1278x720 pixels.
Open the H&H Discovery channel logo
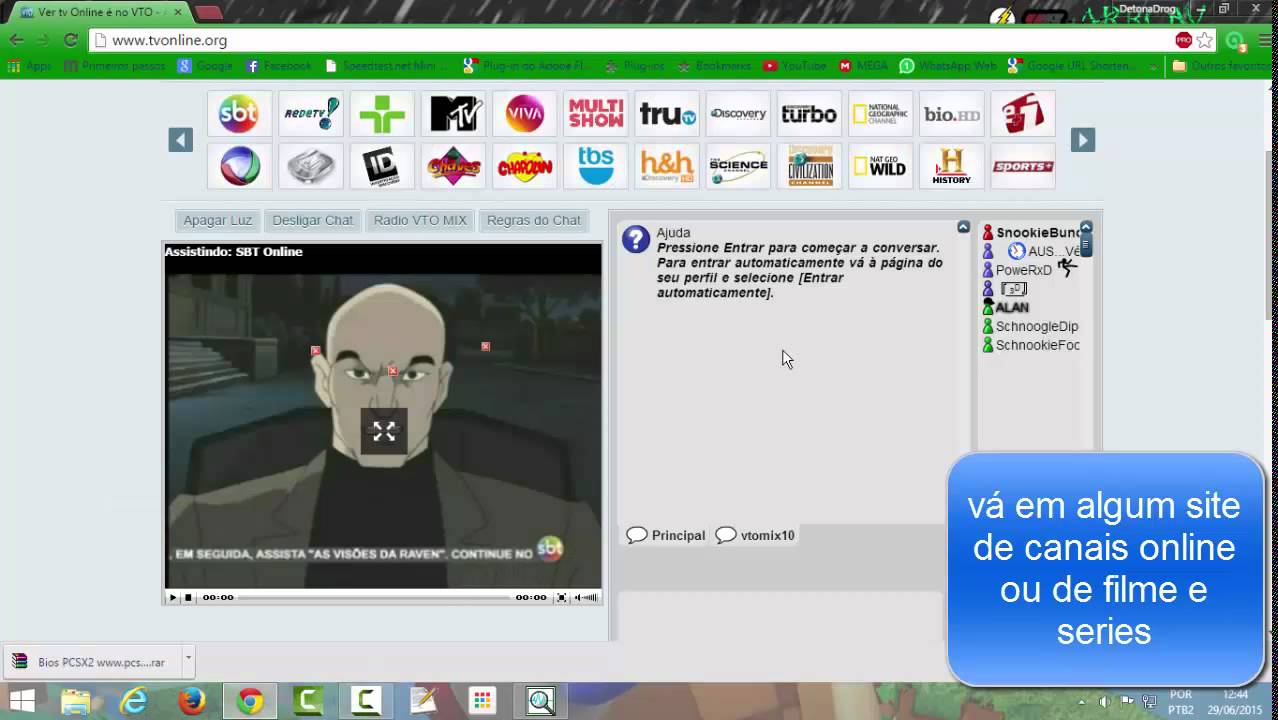(667, 166)
